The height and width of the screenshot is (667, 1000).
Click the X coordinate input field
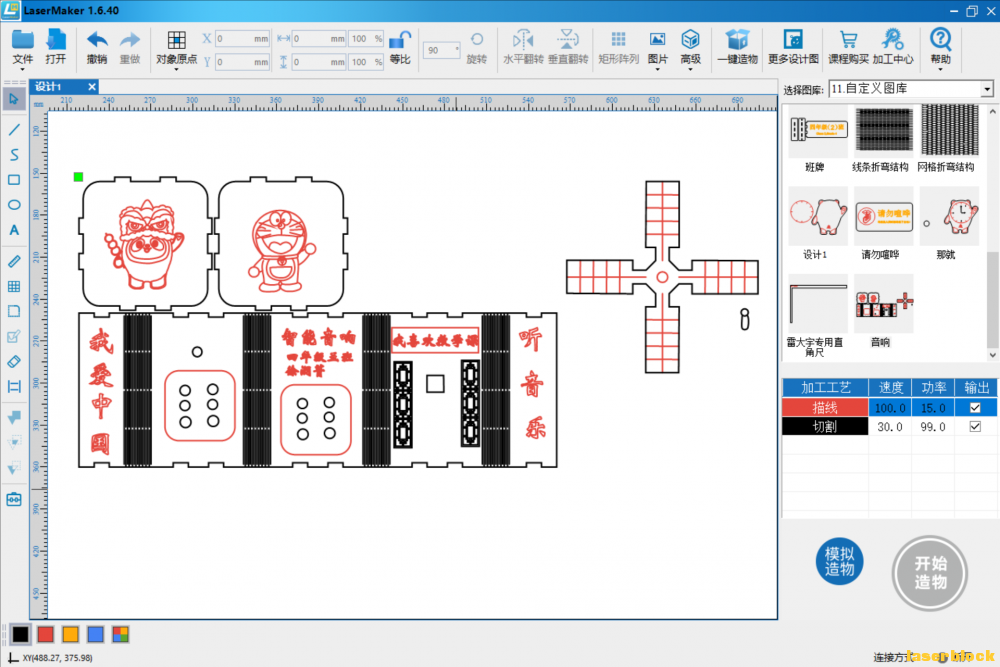click(x=242, y=39)
